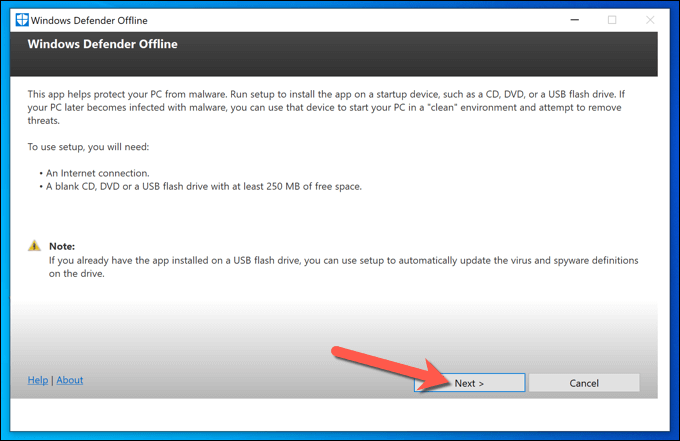Open the About link
Viewport: 680px width, 441px height.
pyautogui.click(x=70, y=380)
